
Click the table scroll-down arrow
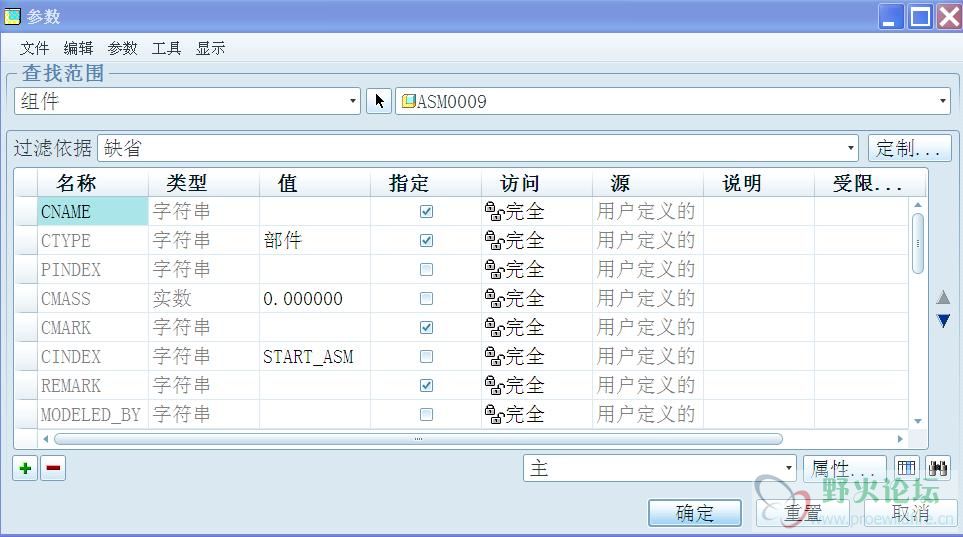point(918,421)
